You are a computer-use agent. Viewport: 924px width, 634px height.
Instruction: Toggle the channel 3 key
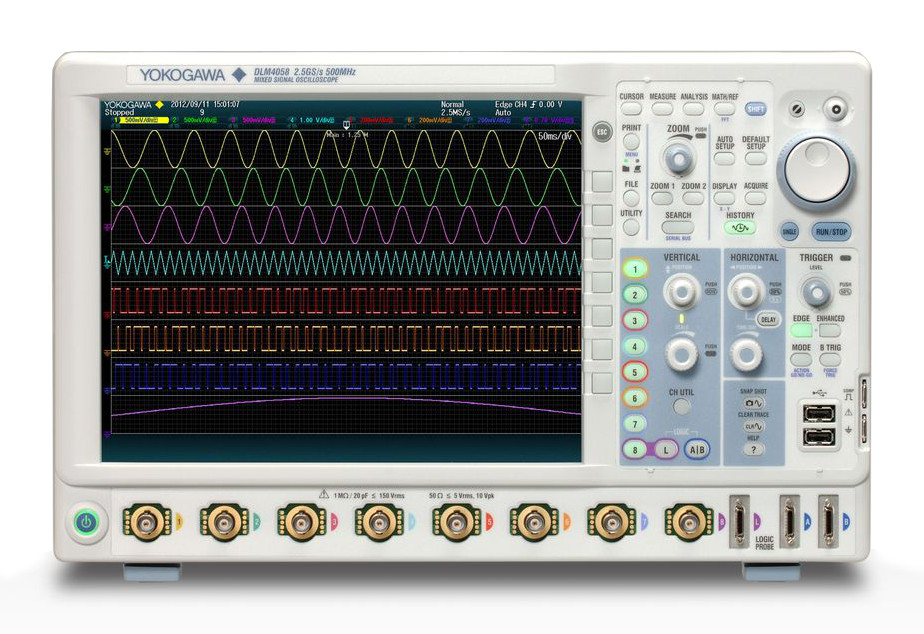click(x=635, y=321)
